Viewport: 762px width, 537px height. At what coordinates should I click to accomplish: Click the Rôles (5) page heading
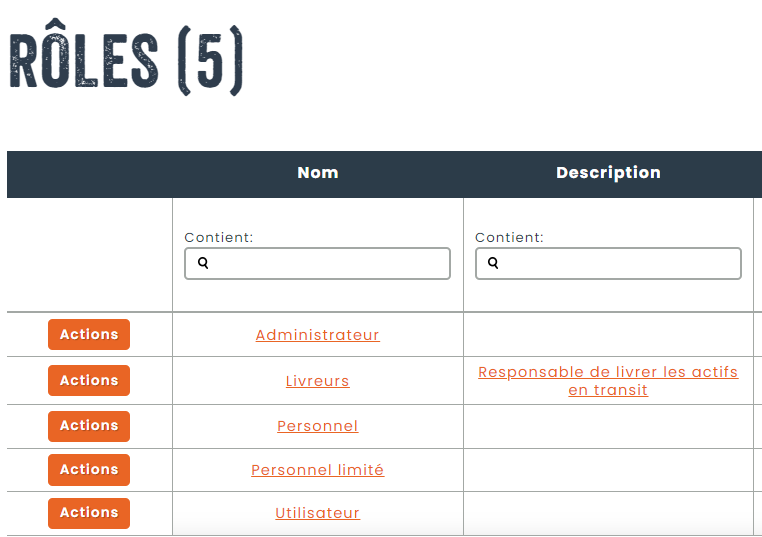pyautogui.click(x=126, y=62)
